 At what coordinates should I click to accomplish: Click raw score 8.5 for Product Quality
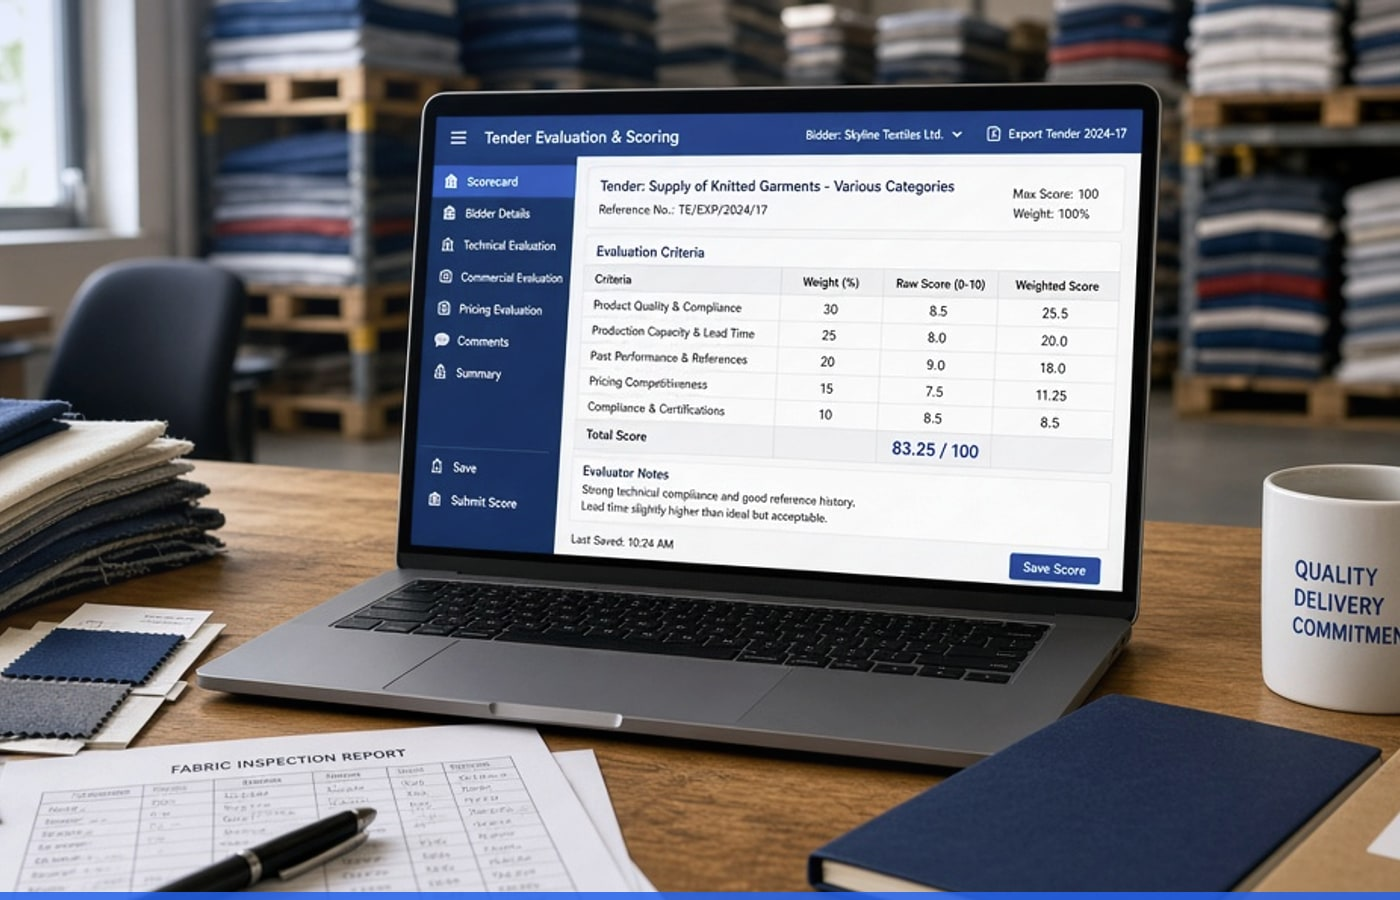tap(938, 311)
